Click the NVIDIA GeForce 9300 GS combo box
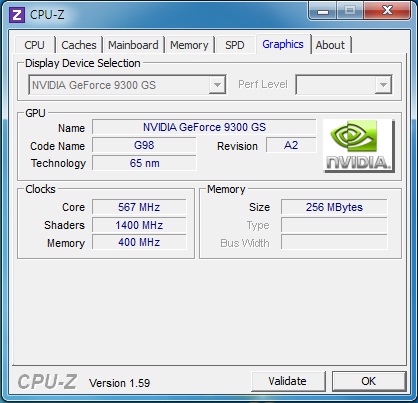The height and width of the screenshot is (403, 418). coord(127,85)
